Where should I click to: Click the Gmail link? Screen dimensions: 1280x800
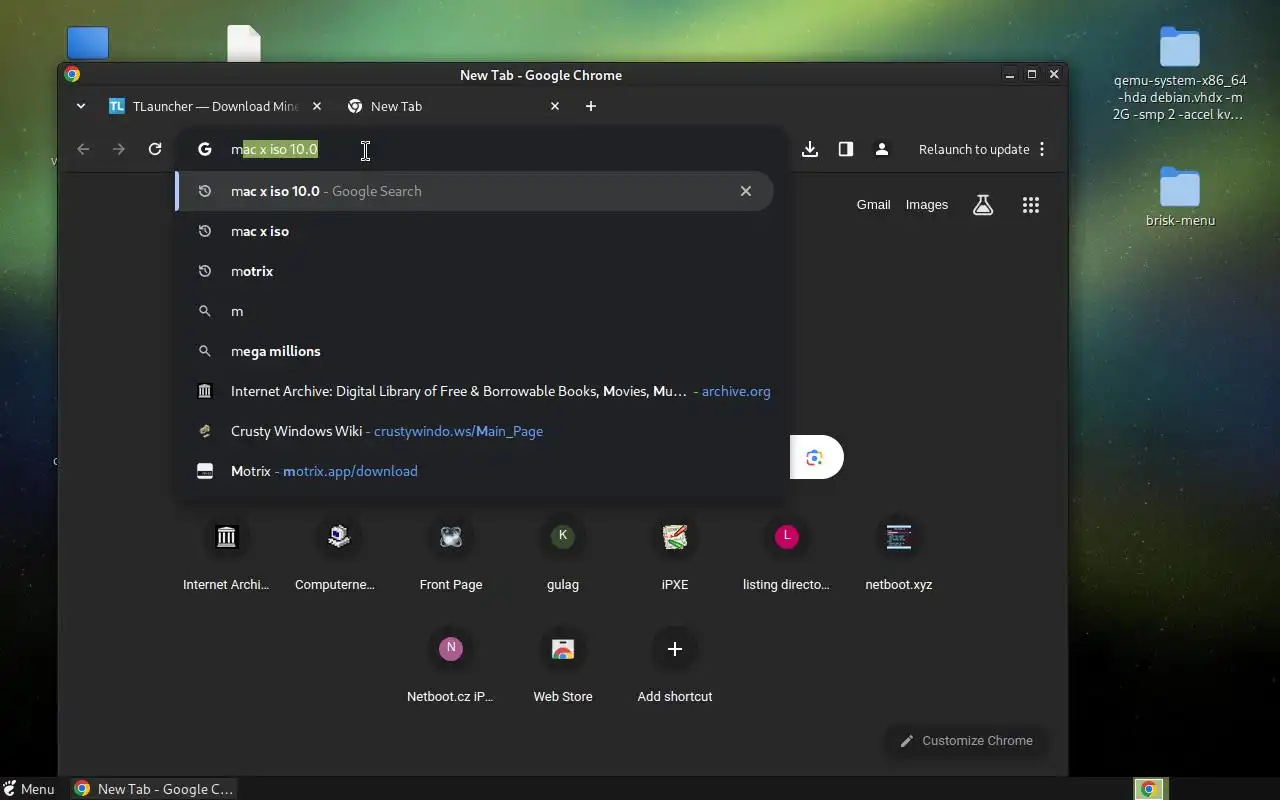pyautogui.click(x=873, y=205)
